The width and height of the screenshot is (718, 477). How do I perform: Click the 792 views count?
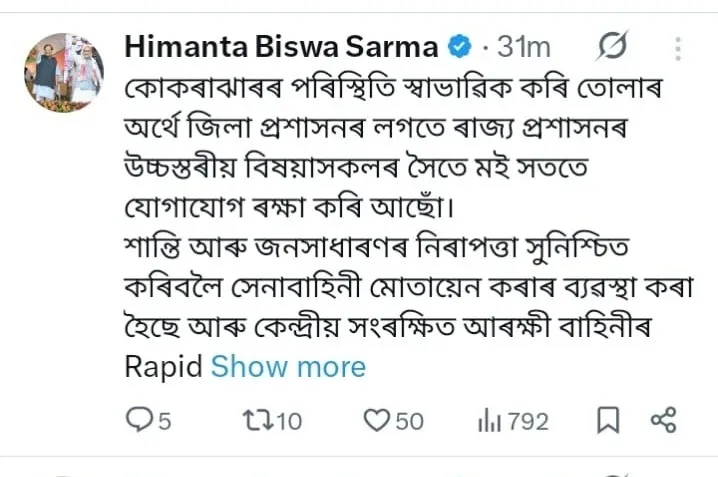pos(527,422)
